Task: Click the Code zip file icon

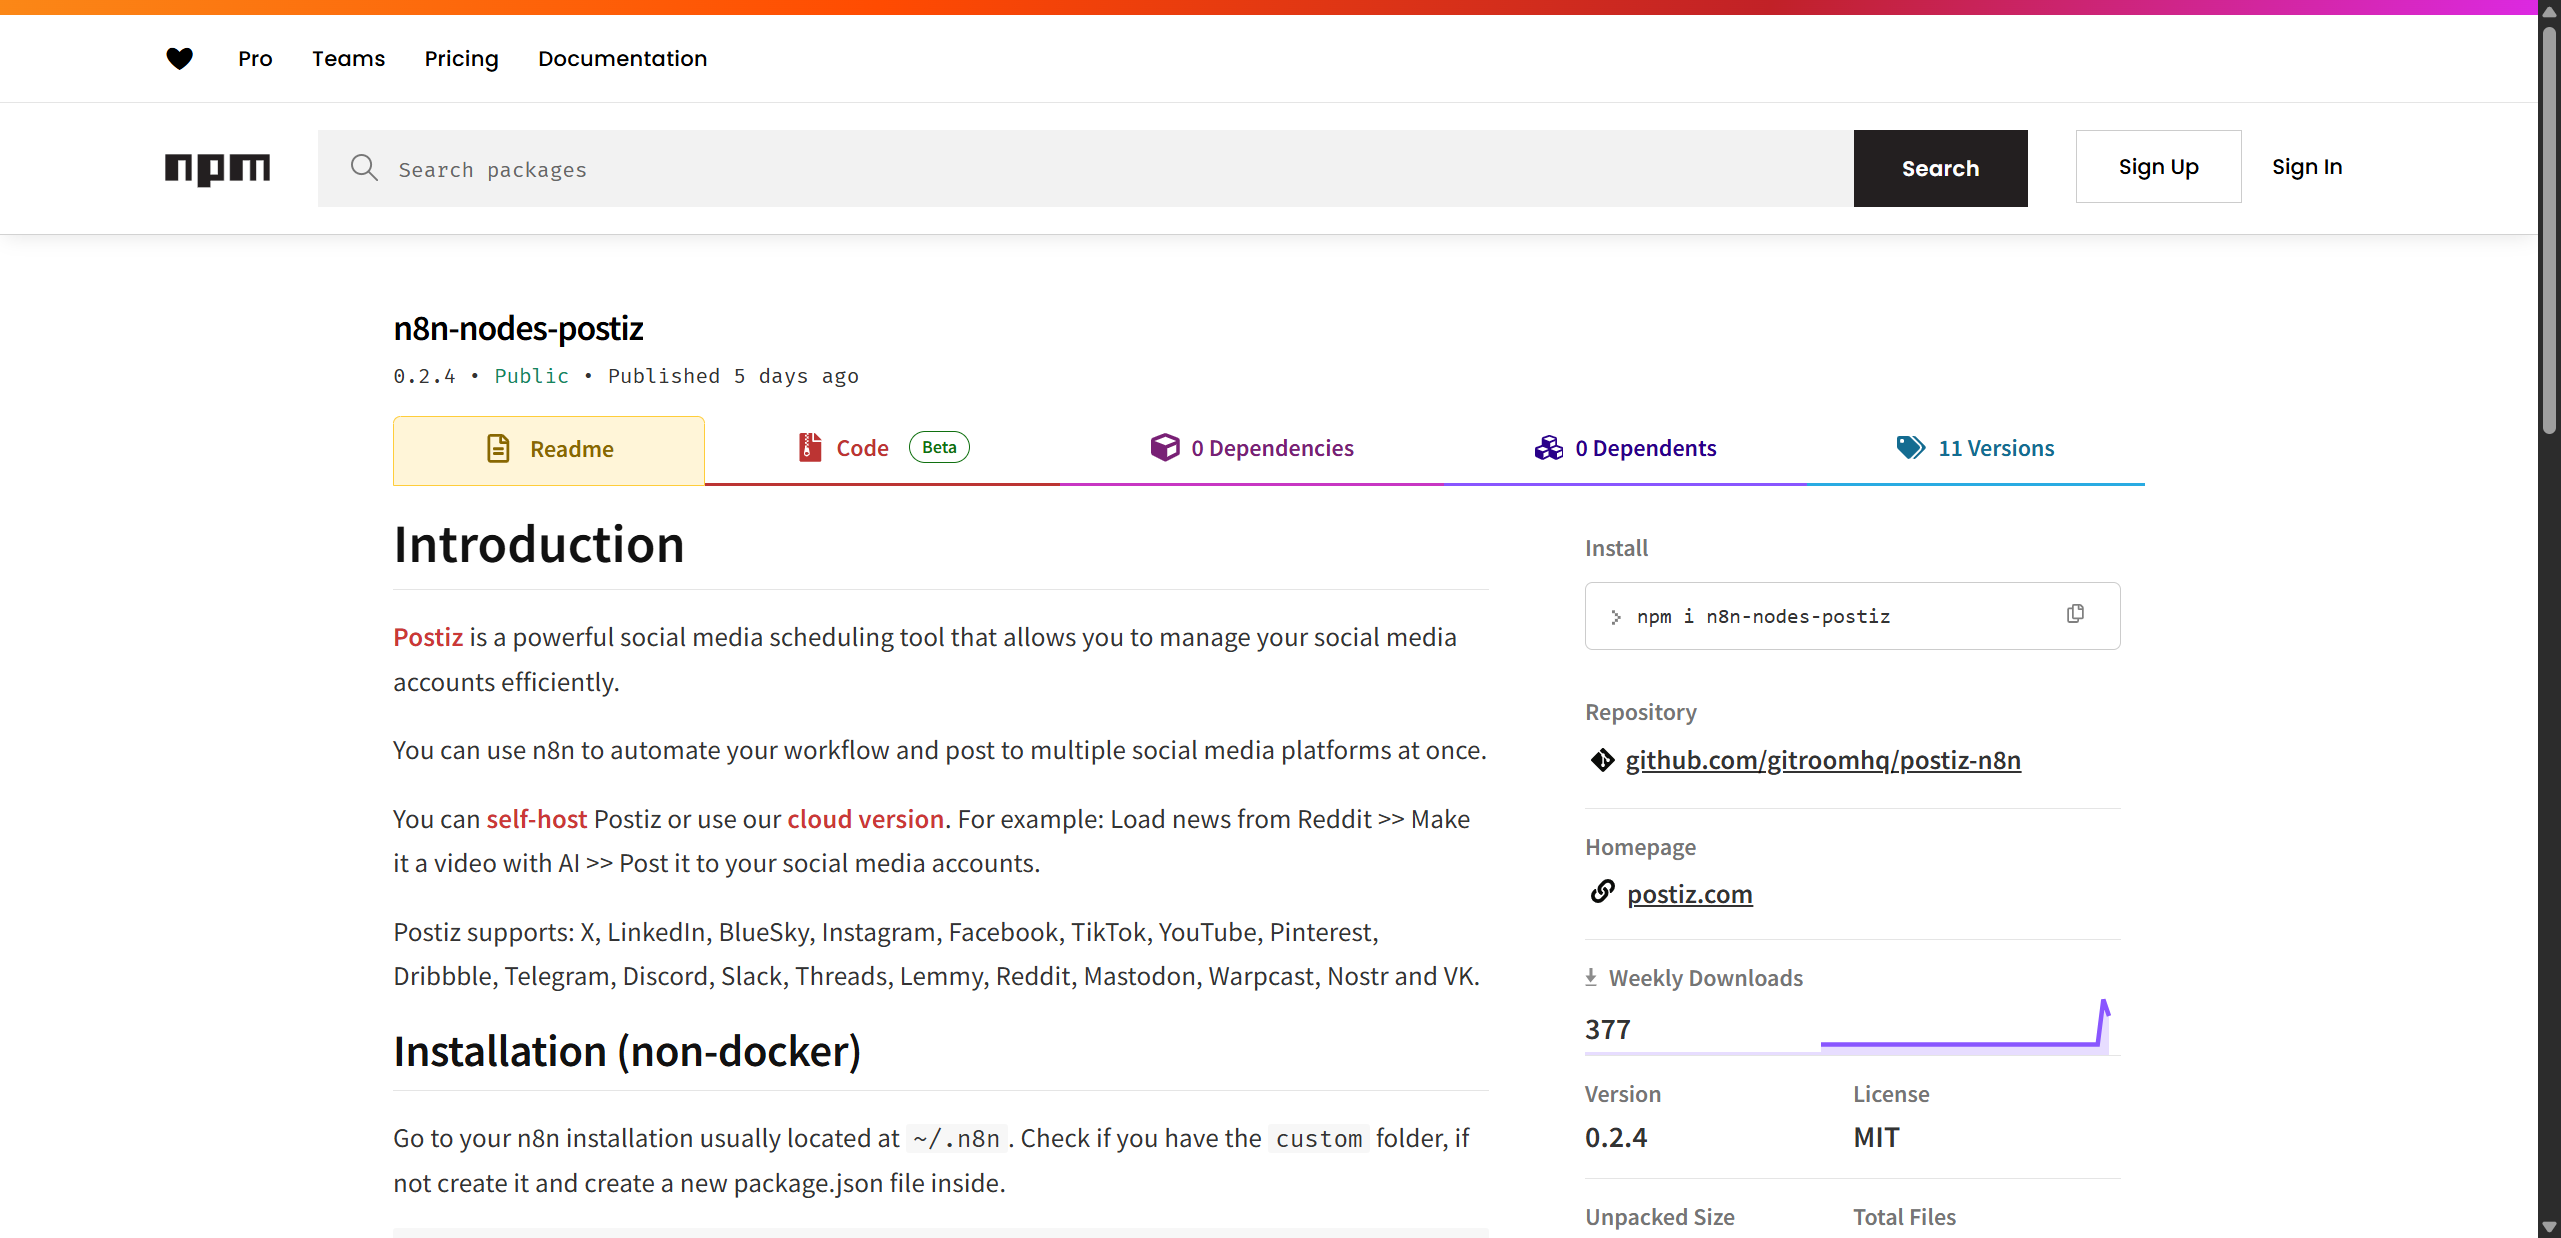Action: coord(809,448)
